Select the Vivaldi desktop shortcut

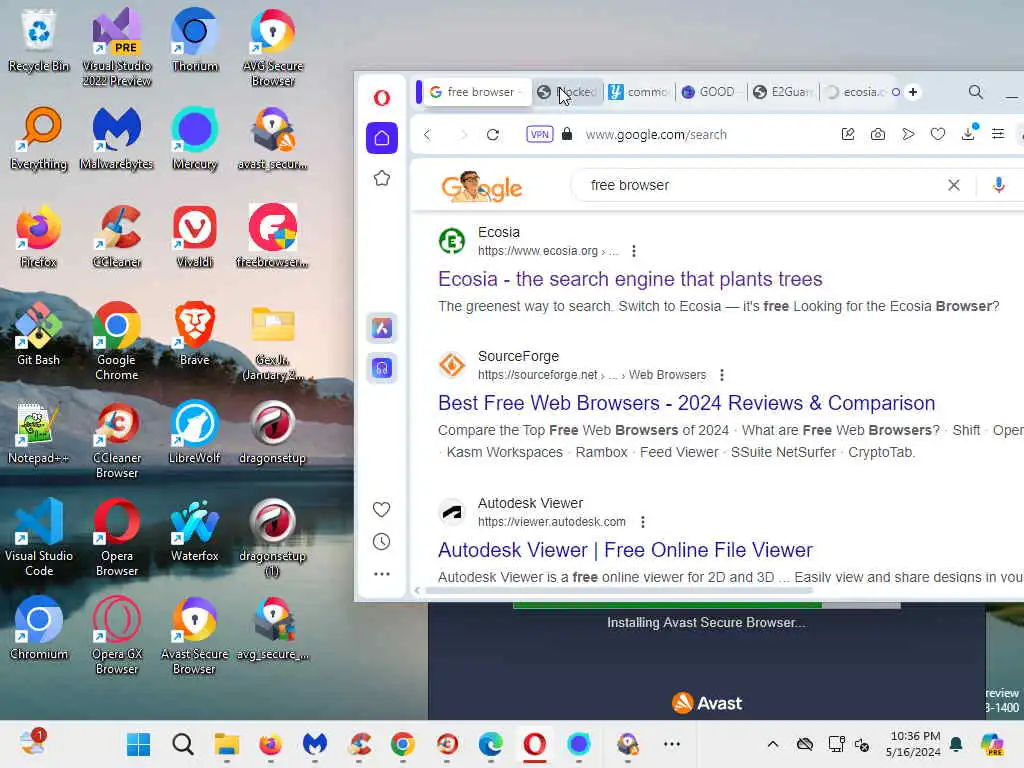pyautogui.click(x=195, y=236)
